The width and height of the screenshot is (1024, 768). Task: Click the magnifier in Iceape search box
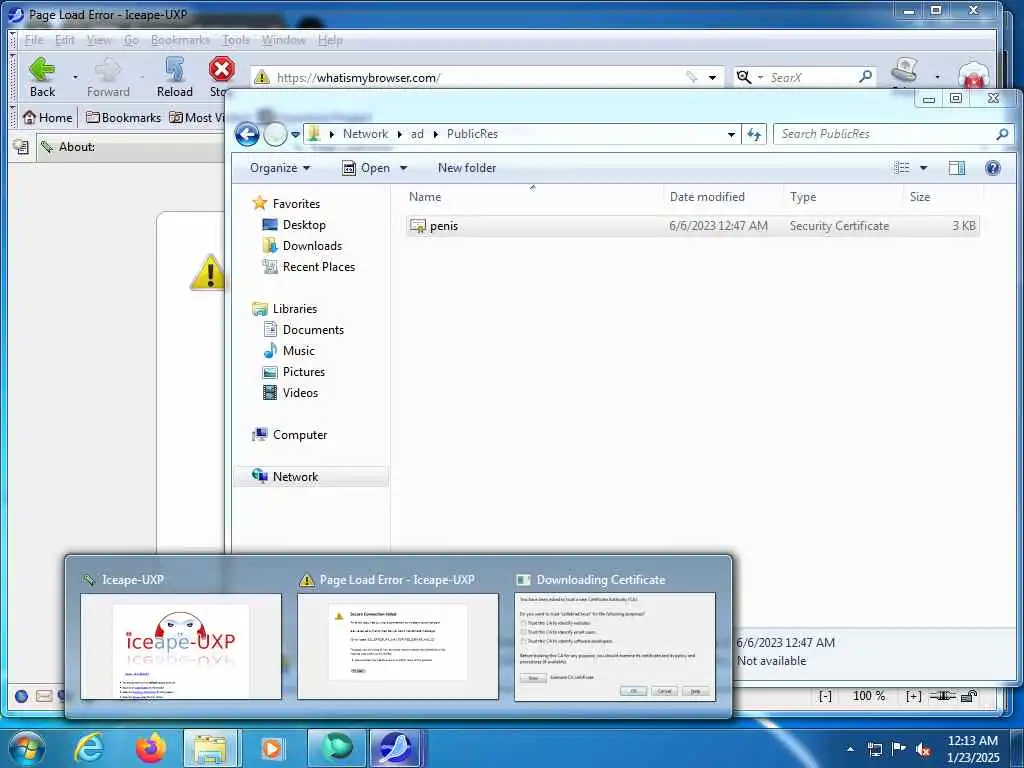click(x=865, y=76)
